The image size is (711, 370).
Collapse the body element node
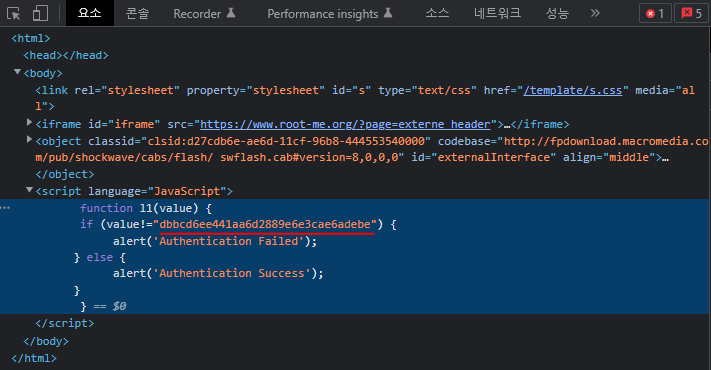(17, 72)
